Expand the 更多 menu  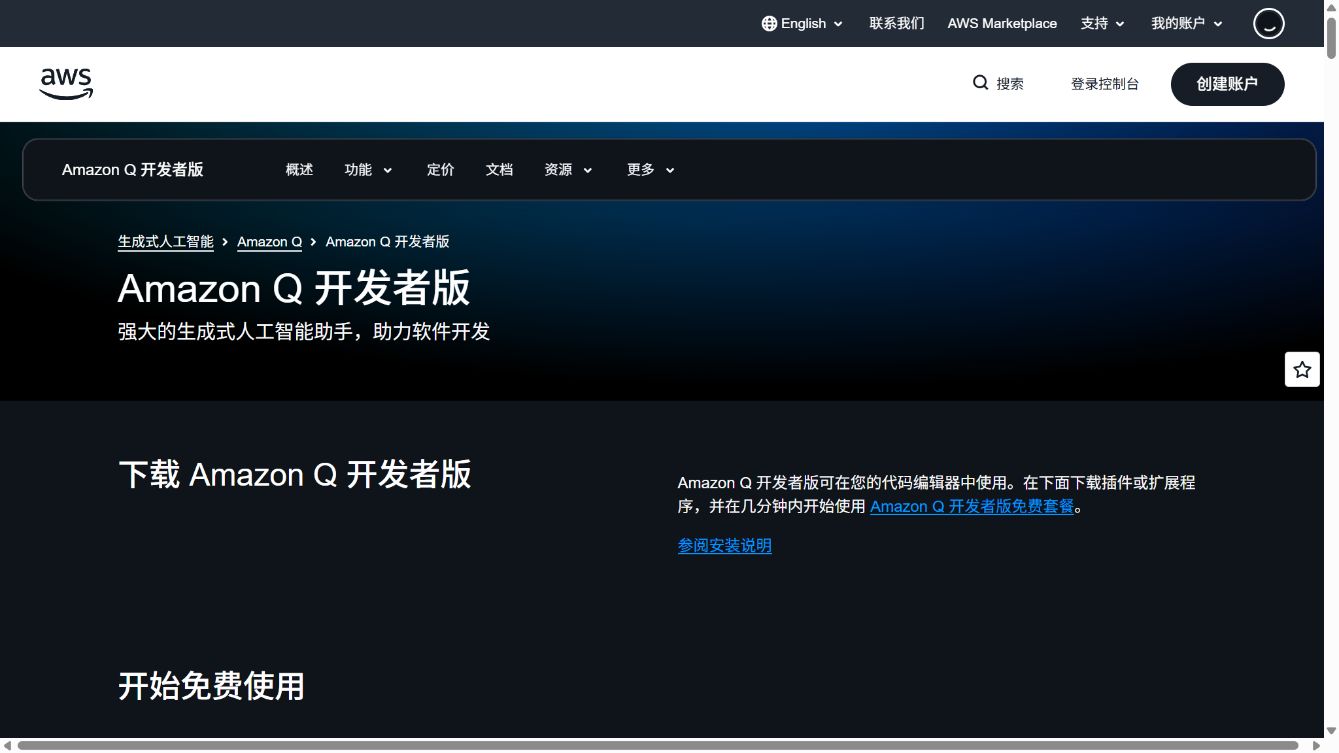pos(651,170)
